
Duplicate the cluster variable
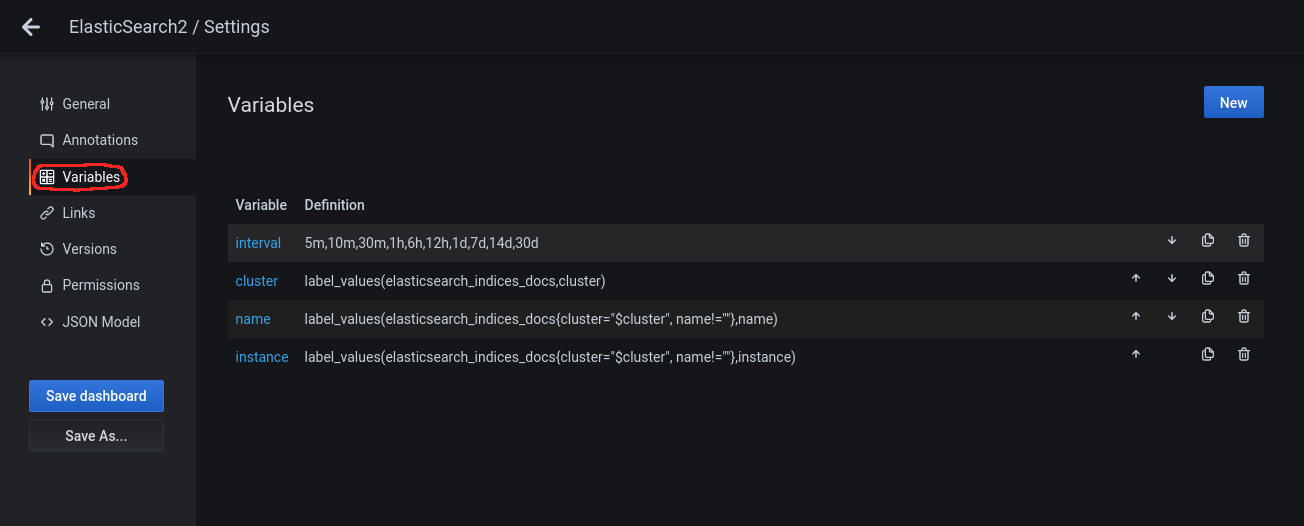click(1207, 279)
